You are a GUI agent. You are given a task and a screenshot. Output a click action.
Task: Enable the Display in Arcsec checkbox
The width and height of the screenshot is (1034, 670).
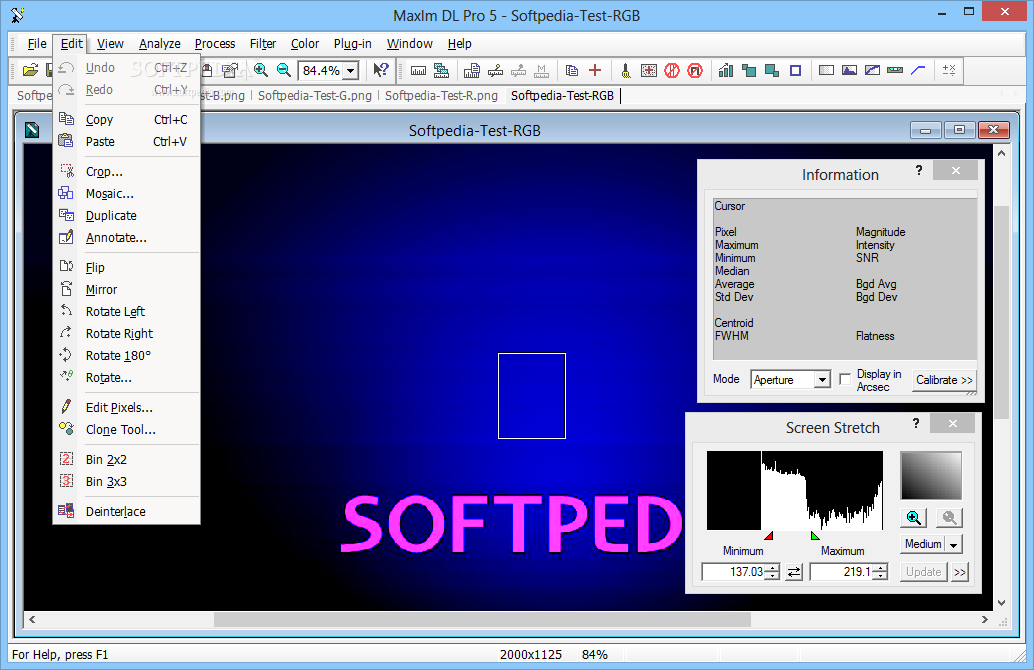coord(845,379)
